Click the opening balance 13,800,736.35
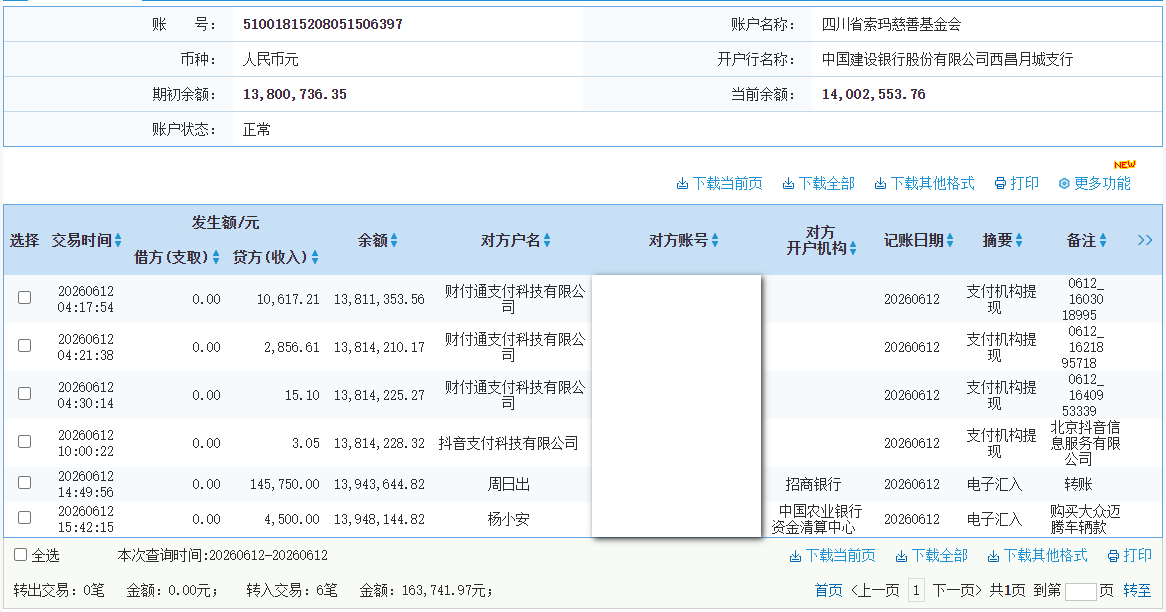 294,94
